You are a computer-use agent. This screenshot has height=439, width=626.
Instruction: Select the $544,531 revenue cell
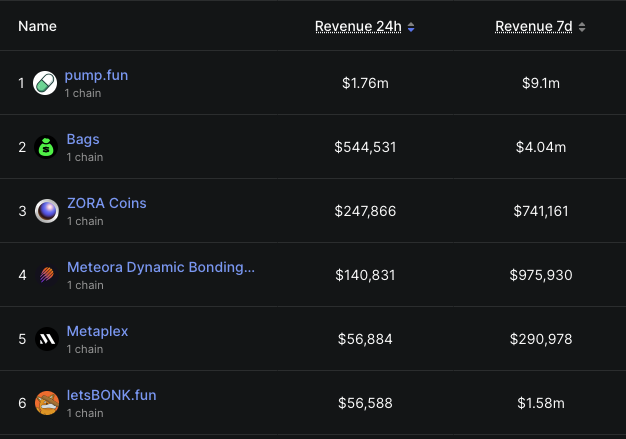point(365,147)
